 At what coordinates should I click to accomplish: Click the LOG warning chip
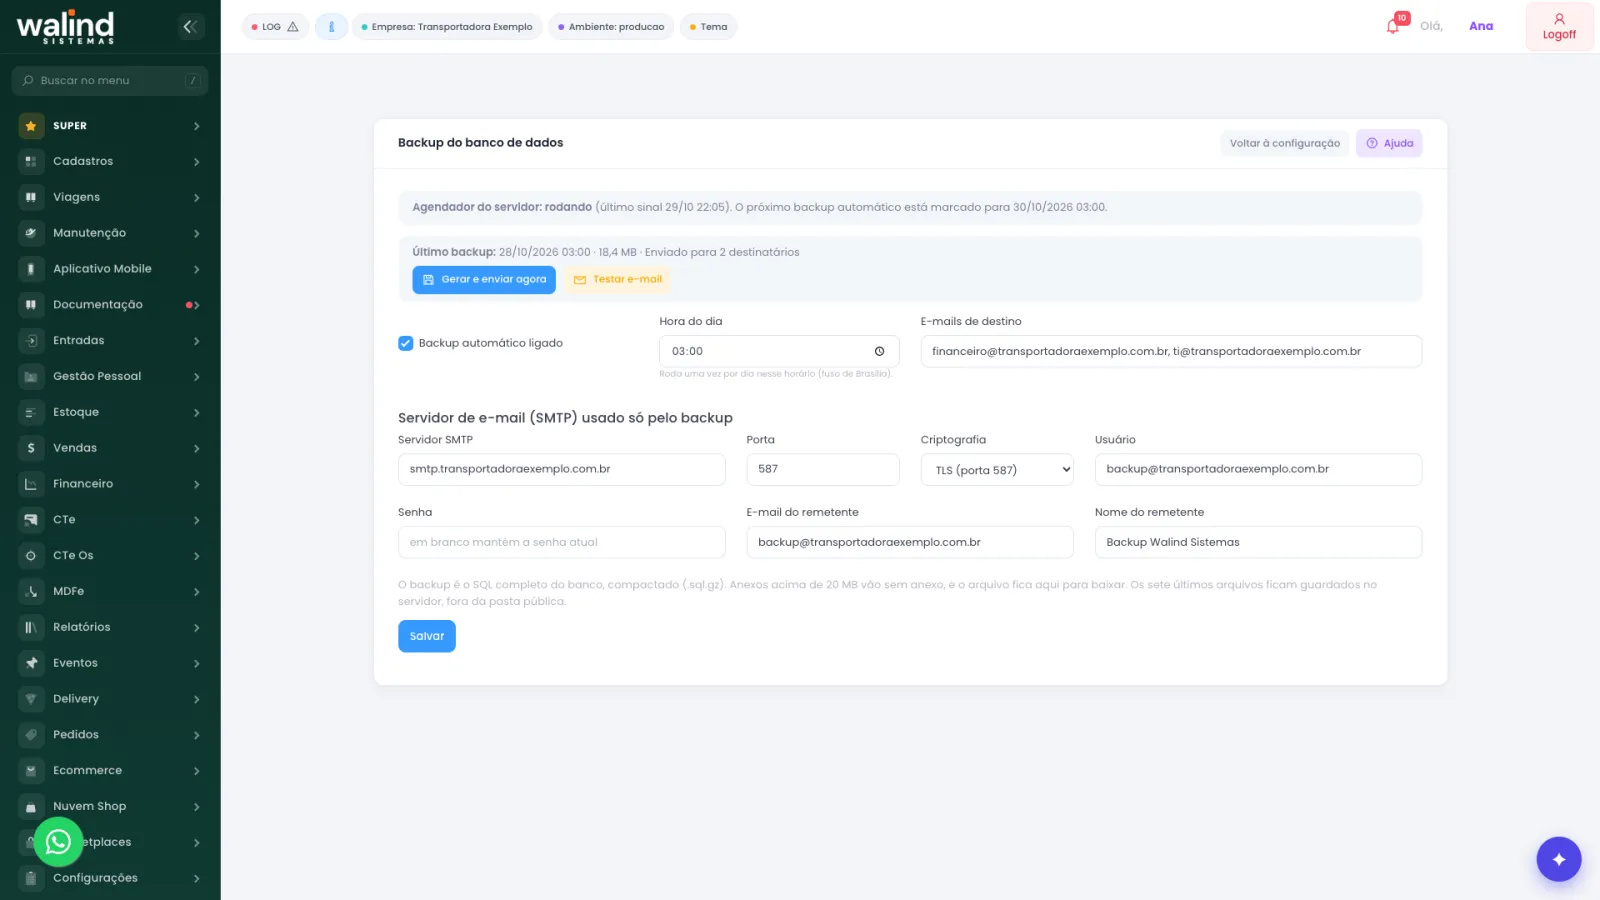[x=275, y=27]
